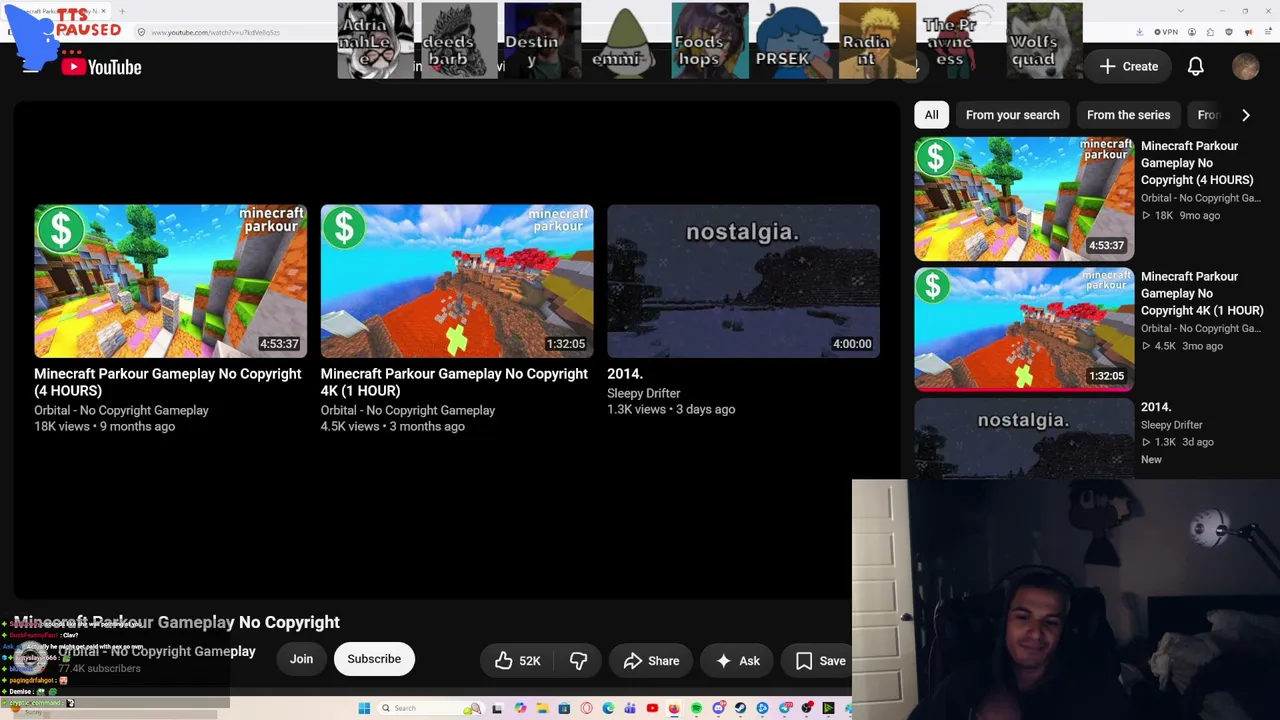Screen dimensions: 1280x720
Task: Open end-screen title Minecraft Parkour Gameplay 4K (1 HOUR)
Action: (x=454, y=382)
